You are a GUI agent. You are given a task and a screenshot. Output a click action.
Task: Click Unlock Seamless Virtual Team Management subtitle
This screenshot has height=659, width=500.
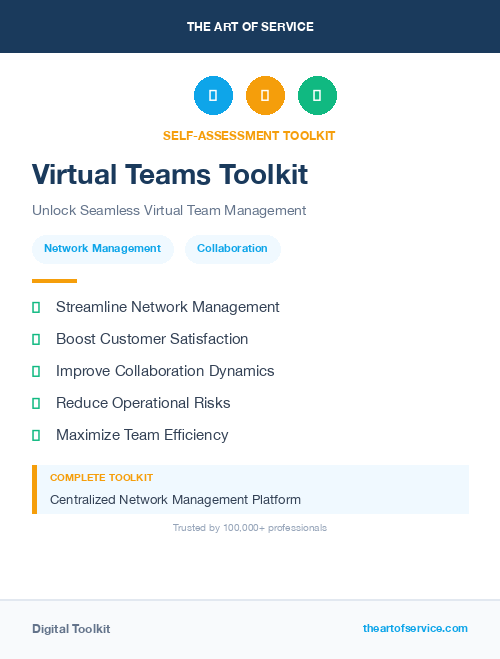tap(169, 211)
